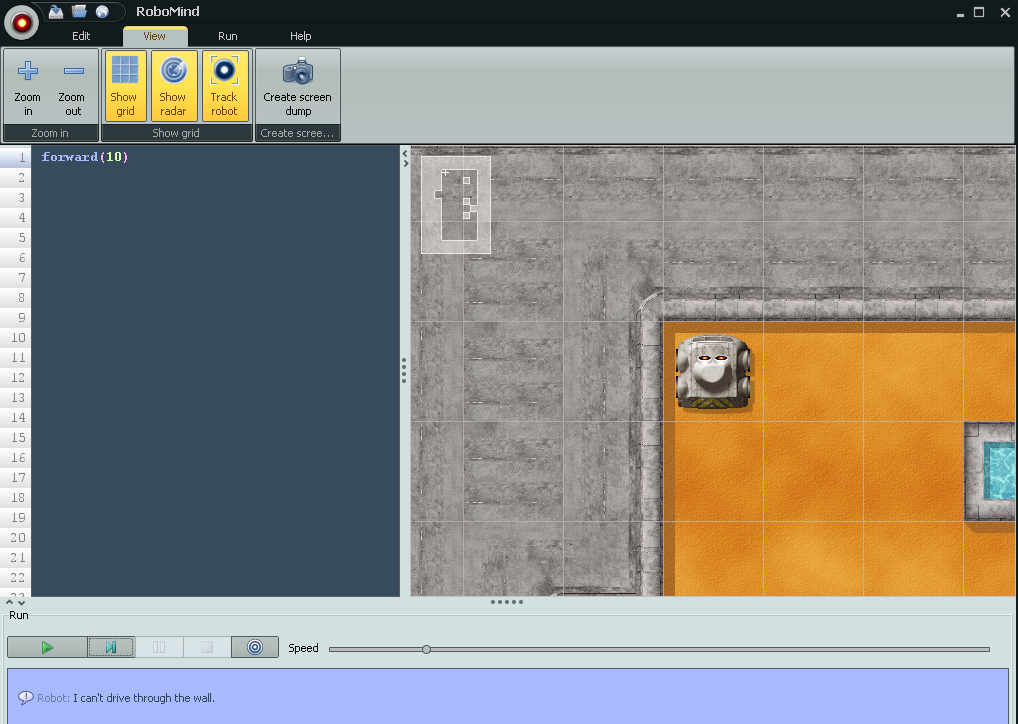Click the Show grid group label

176,133
